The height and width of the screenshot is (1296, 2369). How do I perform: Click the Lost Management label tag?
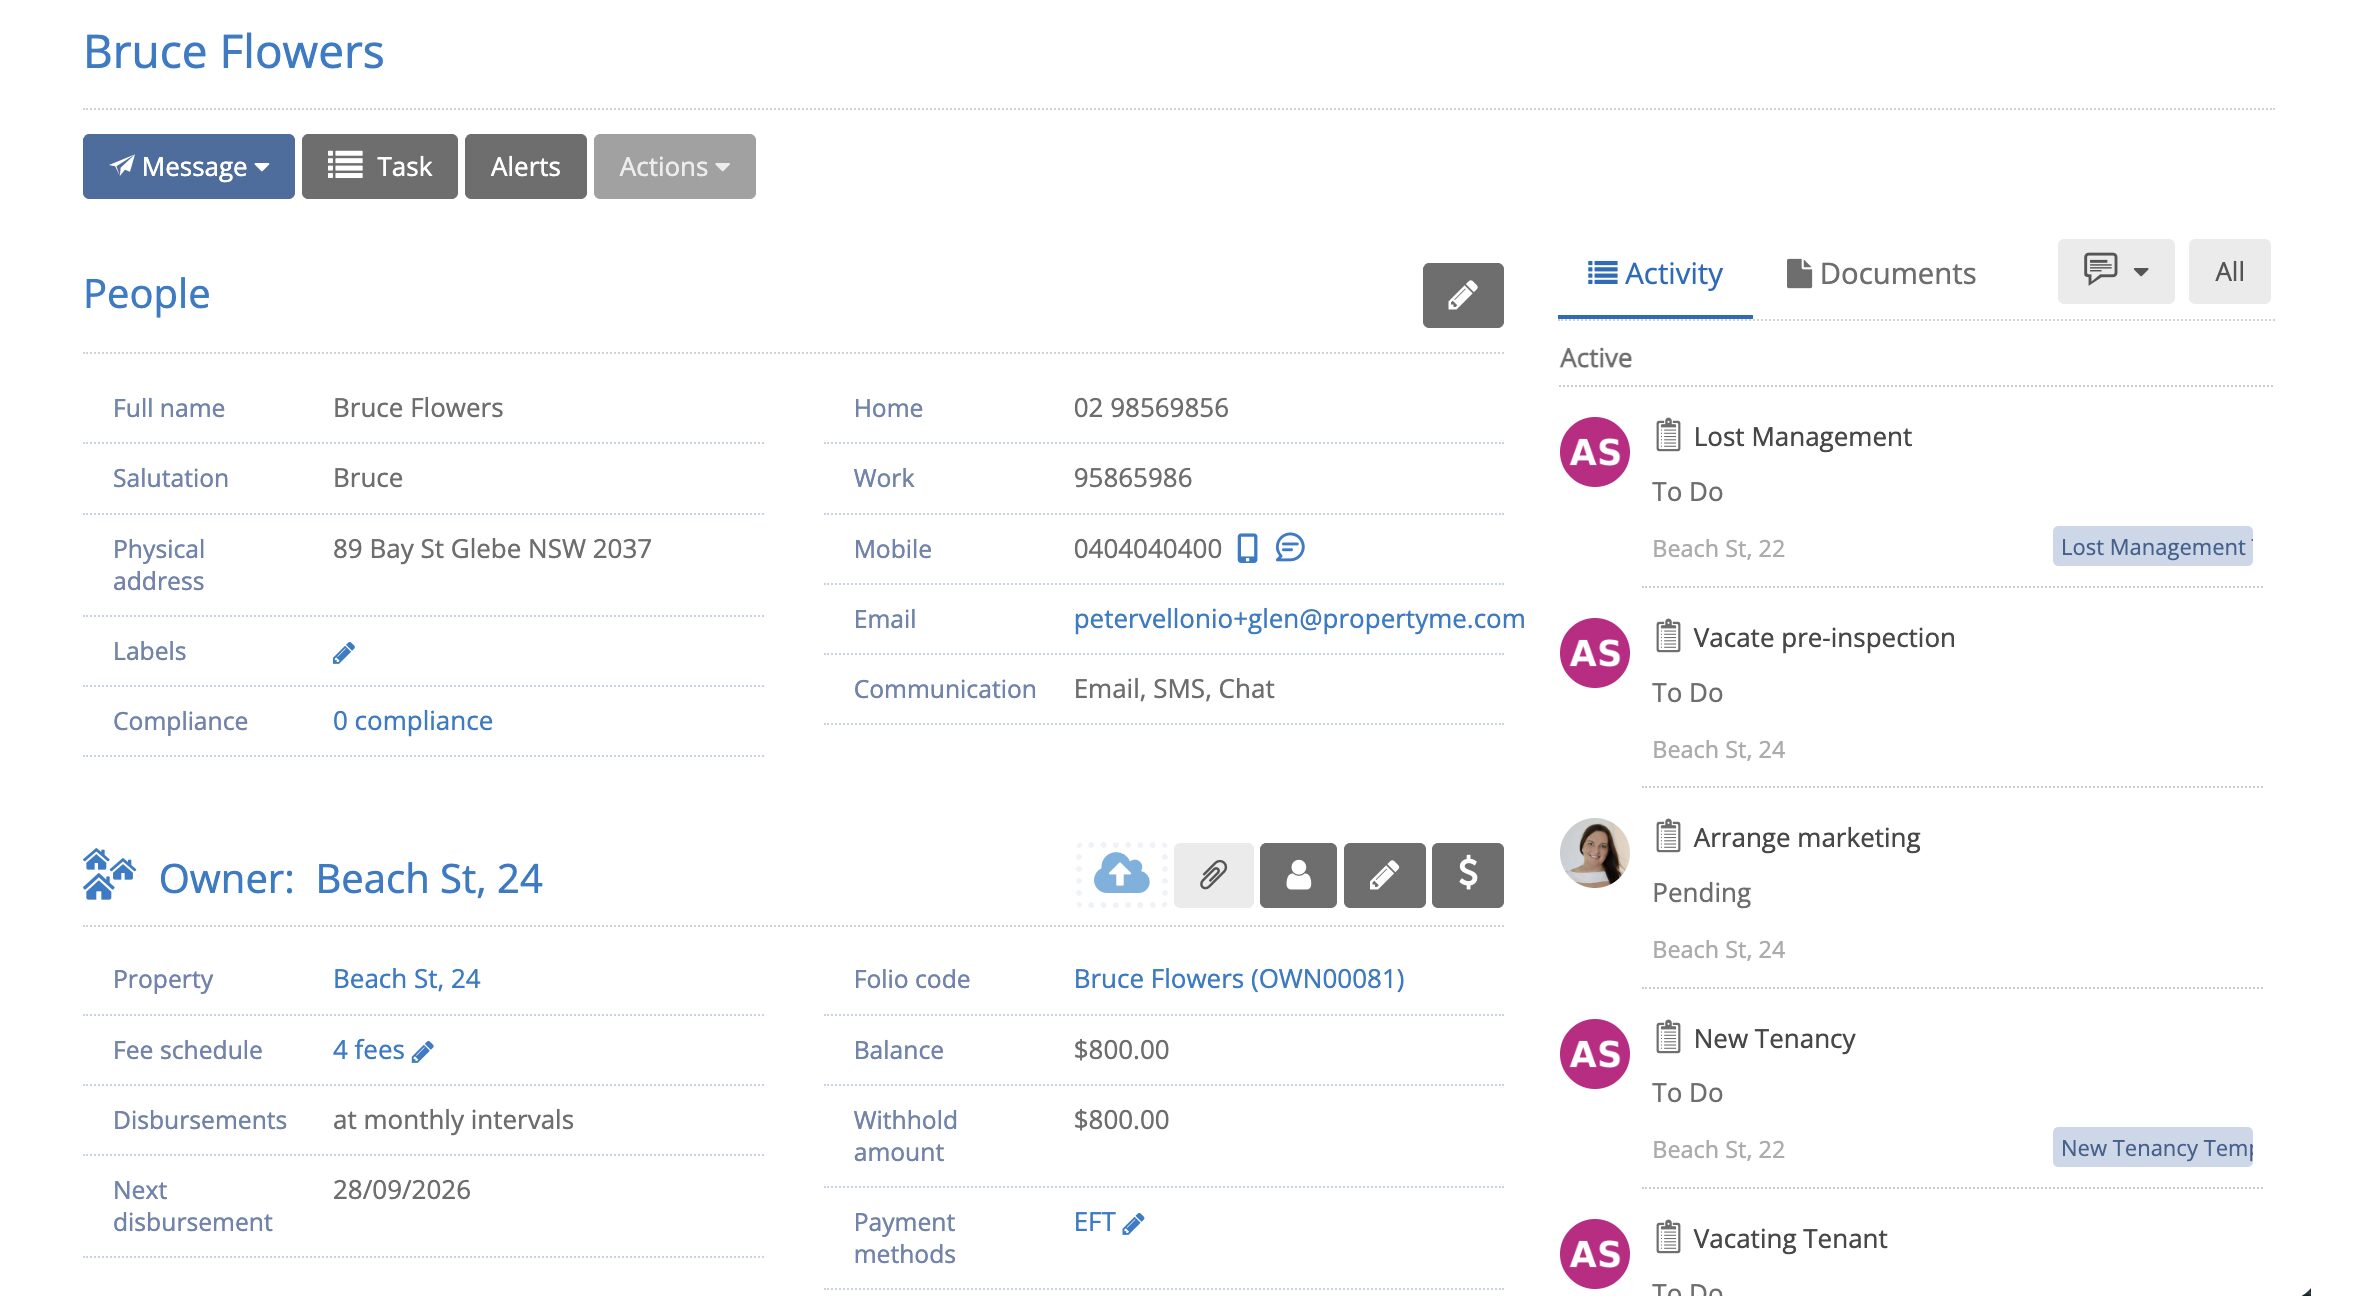pyautogui.click(x=2152, y=547)
